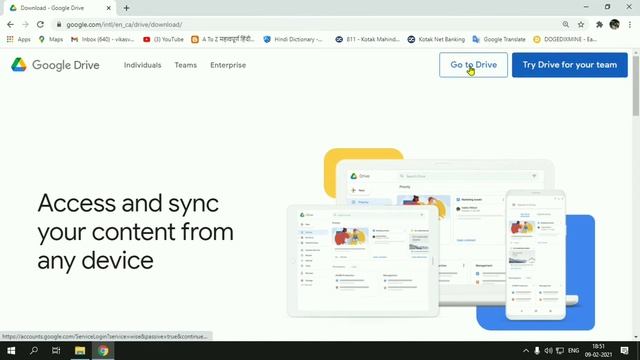Open Windows taskbar search
This screenshot has width=640, height=360.
click(x=34, y=351)
